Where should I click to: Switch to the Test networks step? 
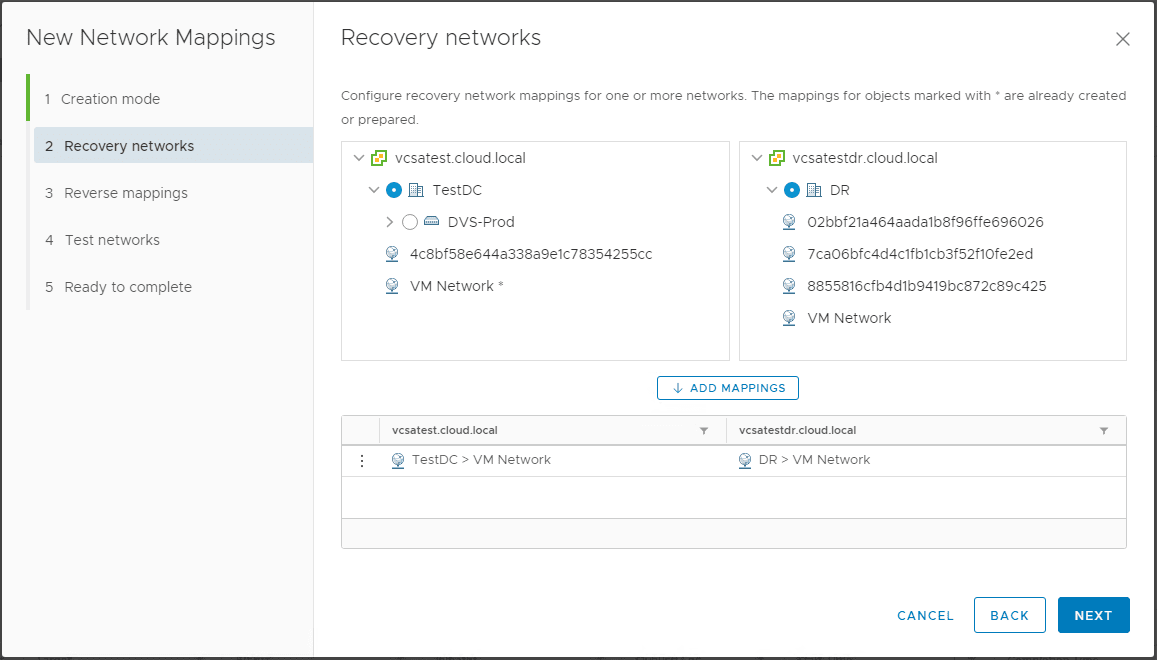(x=111, y=239)
